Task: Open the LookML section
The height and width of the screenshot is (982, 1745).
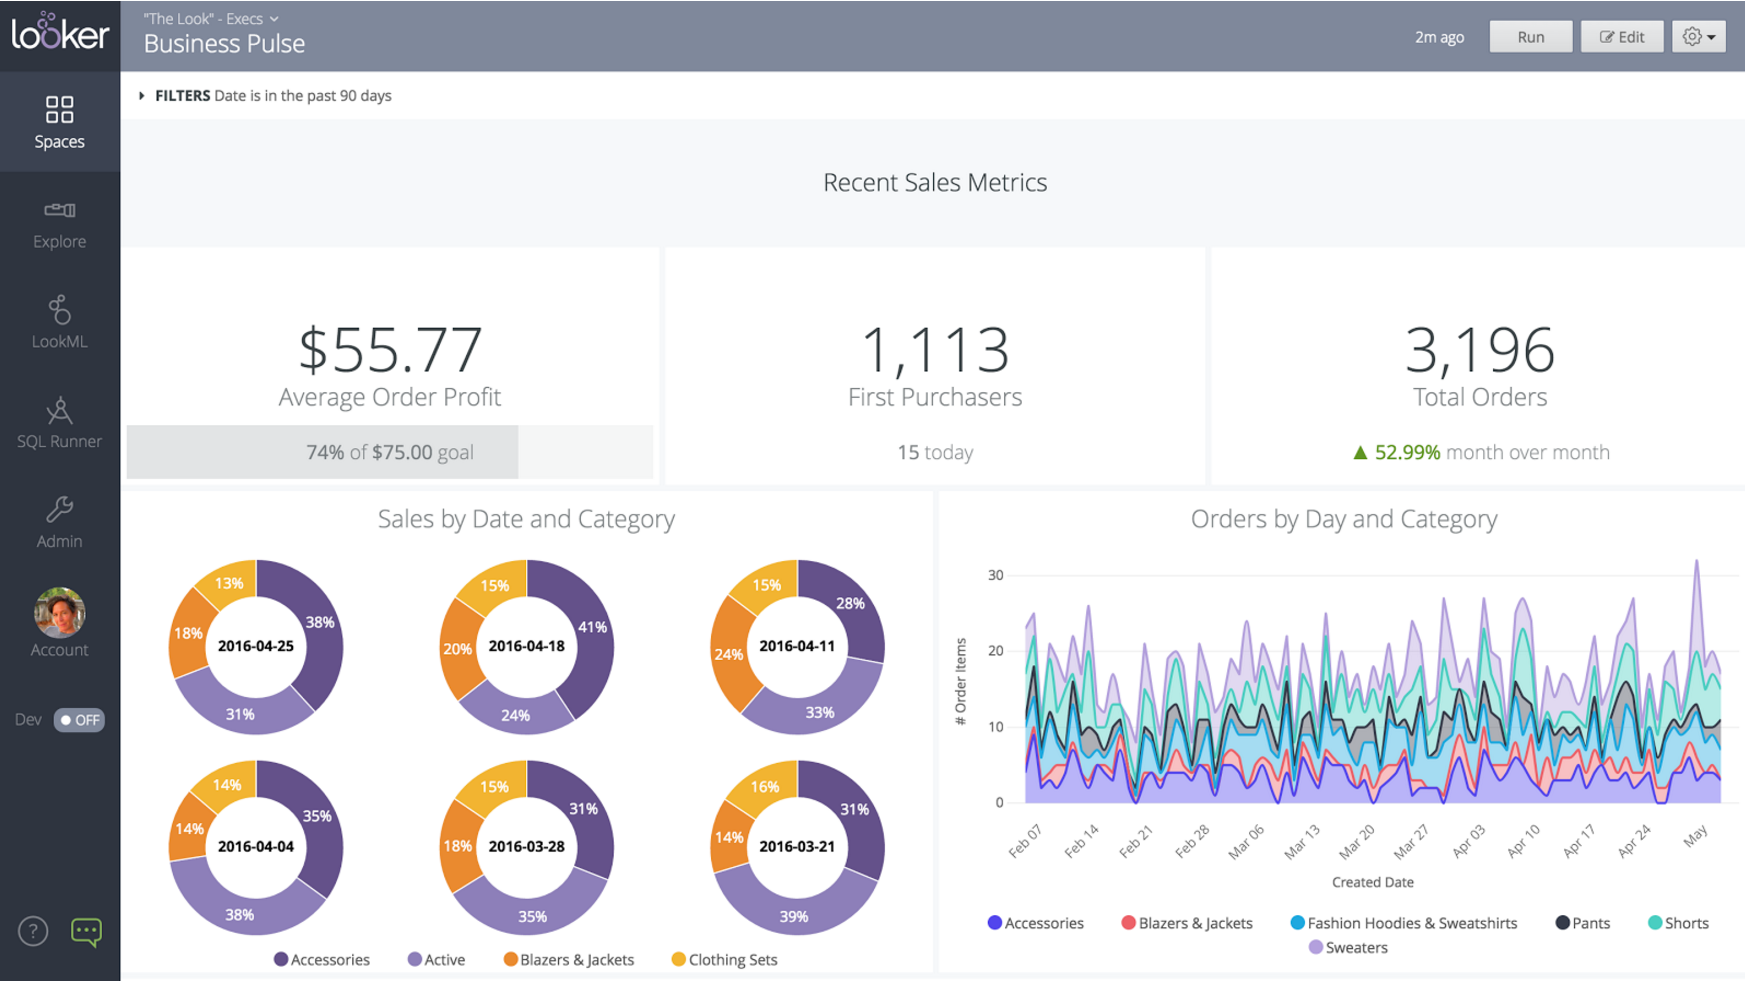Action: pos(59,322)
